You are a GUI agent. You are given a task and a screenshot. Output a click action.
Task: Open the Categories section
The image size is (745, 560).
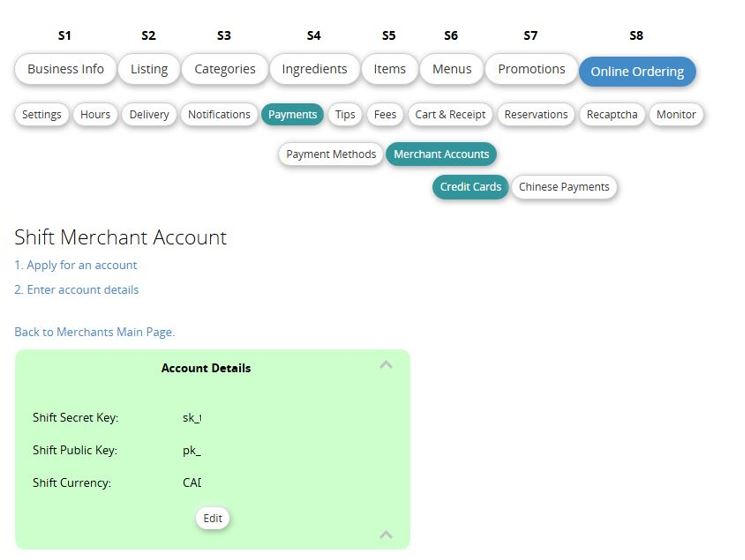click(x=225, y=69)
